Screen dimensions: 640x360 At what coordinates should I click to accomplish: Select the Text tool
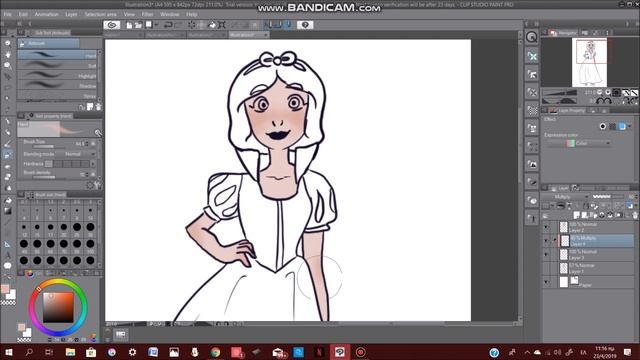tap(8, 255)
